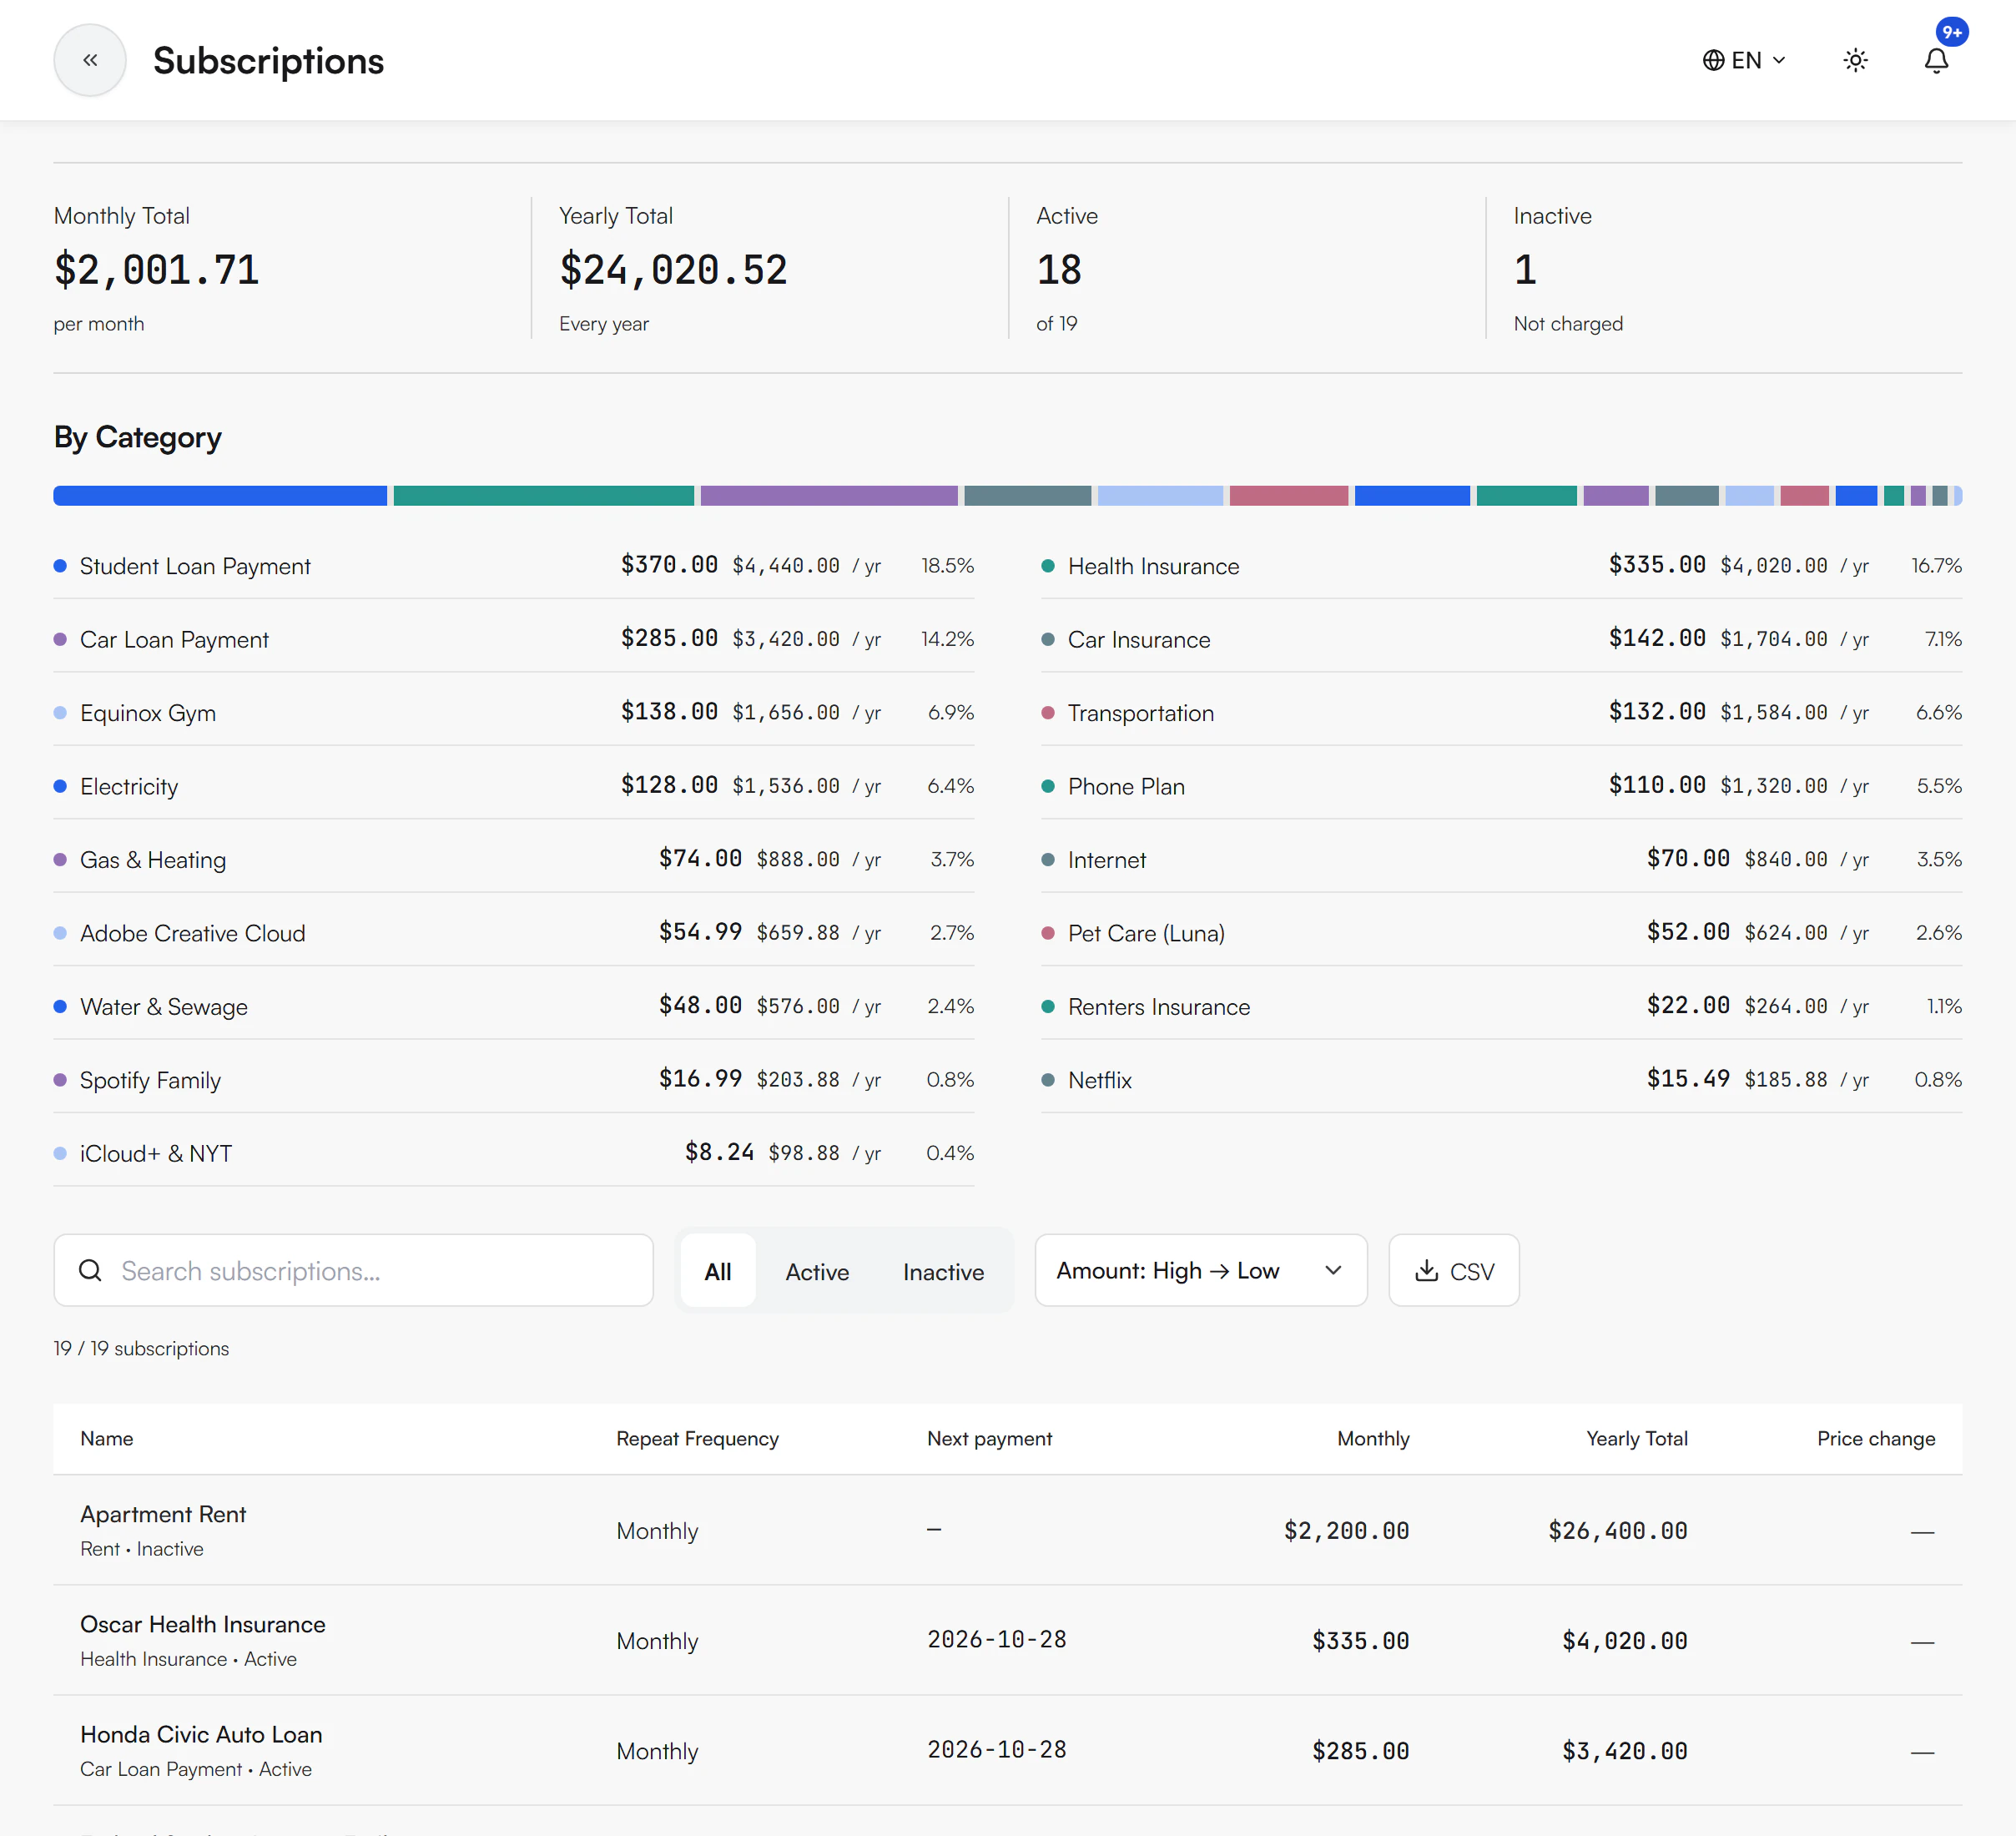
Task: Select Adobe Creative Cloud category
Action: click(x=514, y=933)
